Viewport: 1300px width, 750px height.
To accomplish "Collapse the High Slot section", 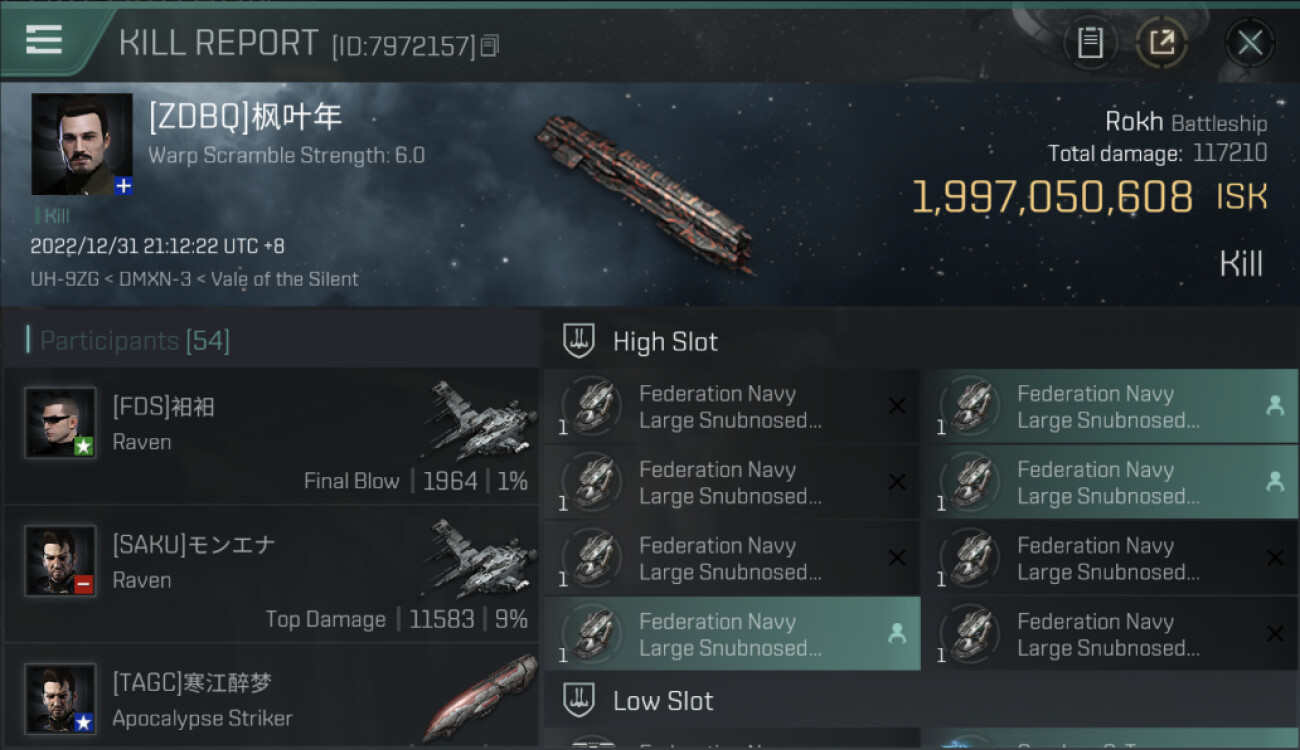I will [x=665, y=341].
